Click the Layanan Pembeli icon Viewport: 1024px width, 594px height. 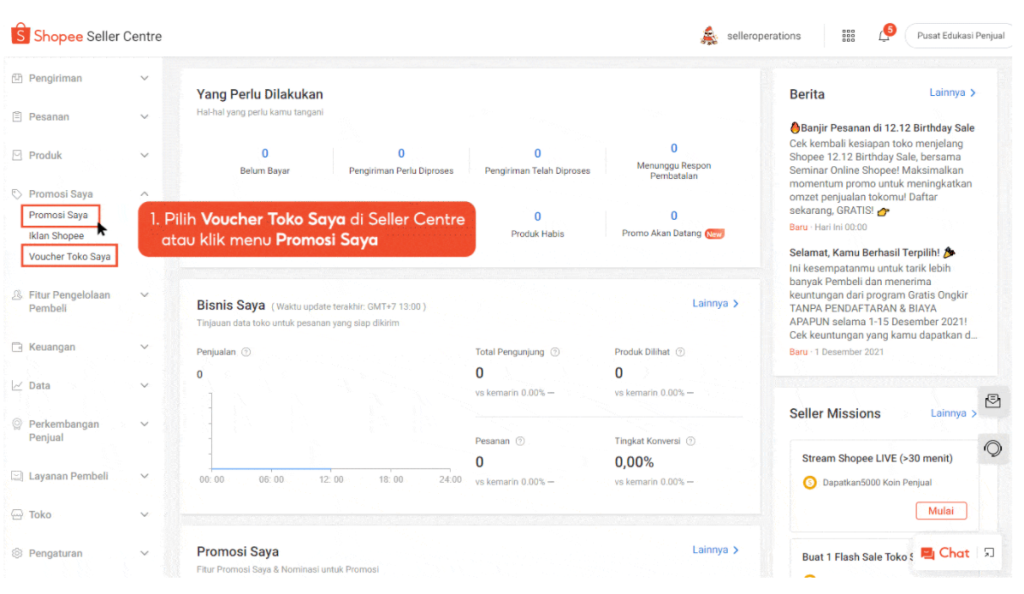pyautogui.click(x=17, y=476)
